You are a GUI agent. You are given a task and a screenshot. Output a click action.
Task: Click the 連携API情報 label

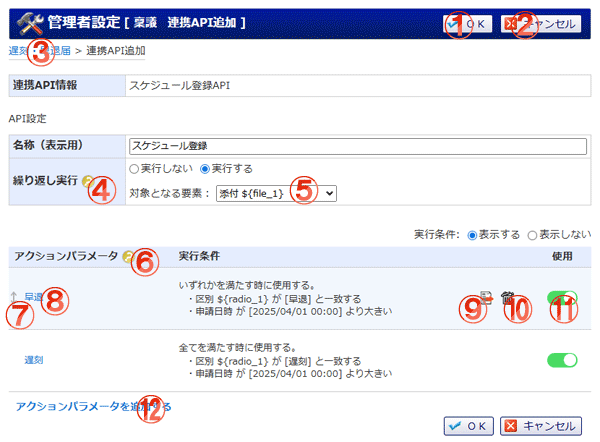click(45, 85)
